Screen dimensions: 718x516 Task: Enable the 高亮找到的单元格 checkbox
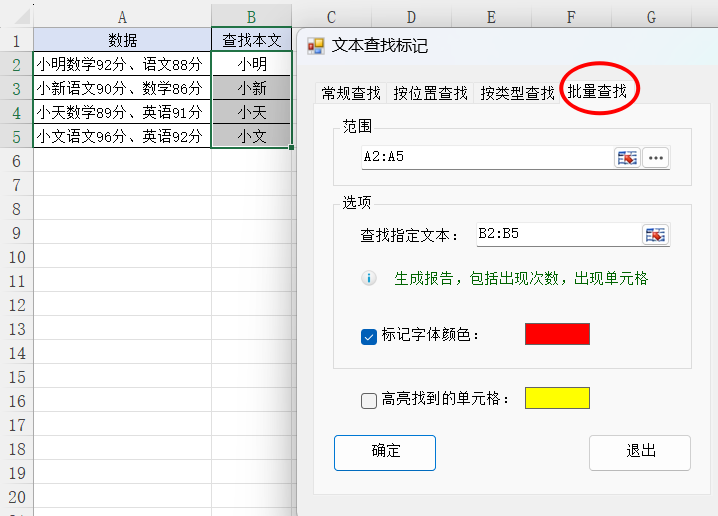coord(369,400)
